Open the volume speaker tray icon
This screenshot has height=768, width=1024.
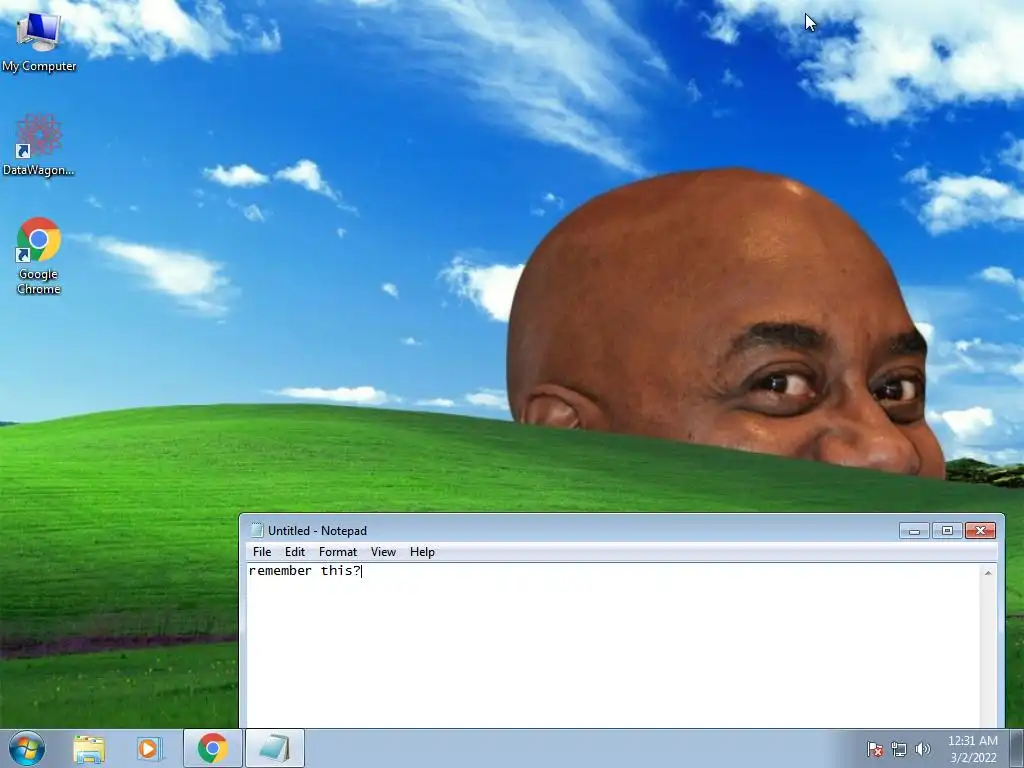(923, 749)
